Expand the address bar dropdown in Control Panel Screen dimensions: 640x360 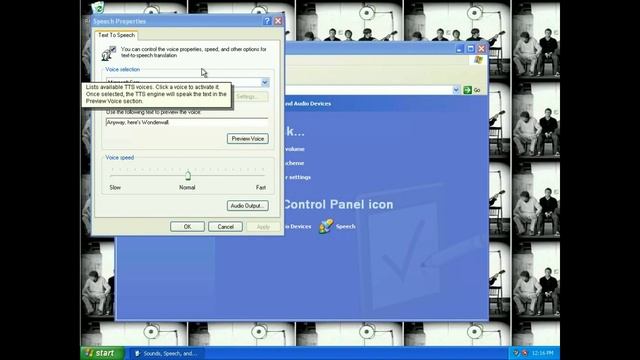point(456,90)
